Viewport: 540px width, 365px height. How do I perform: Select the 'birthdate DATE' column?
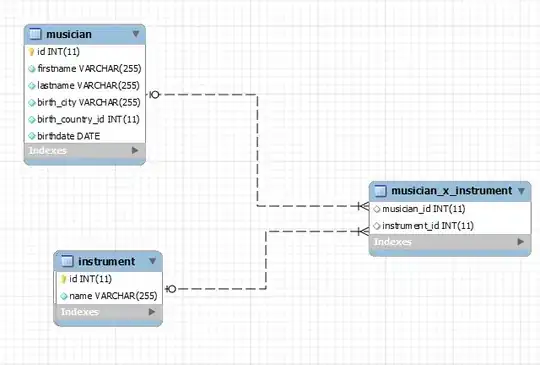(84, 136)
